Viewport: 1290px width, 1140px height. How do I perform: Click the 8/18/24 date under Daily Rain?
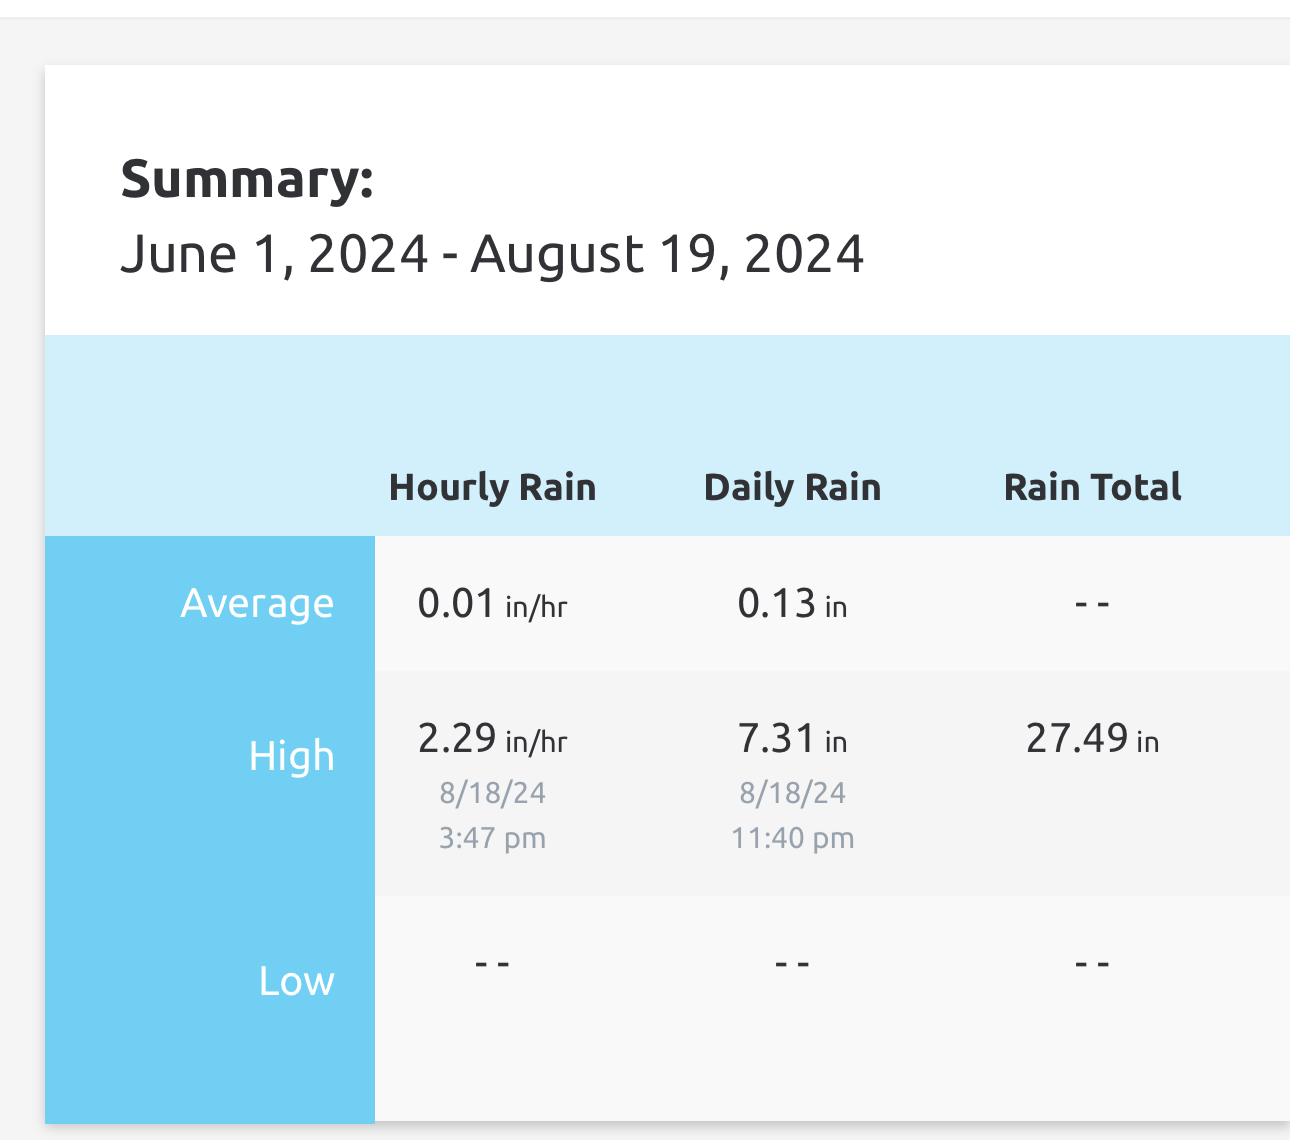(792, 793)
